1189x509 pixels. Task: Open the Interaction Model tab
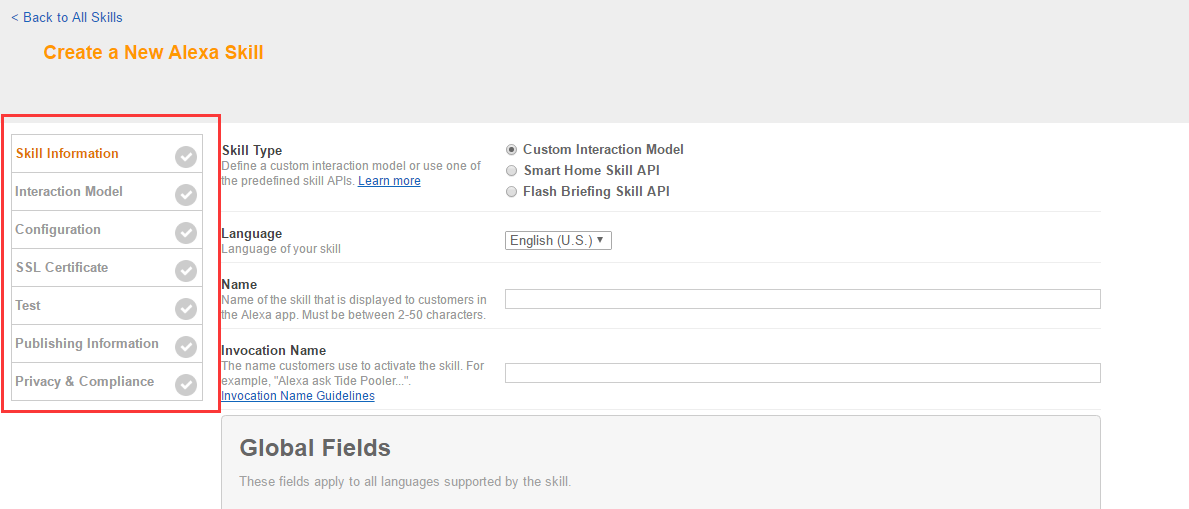(x=69, y=192)
